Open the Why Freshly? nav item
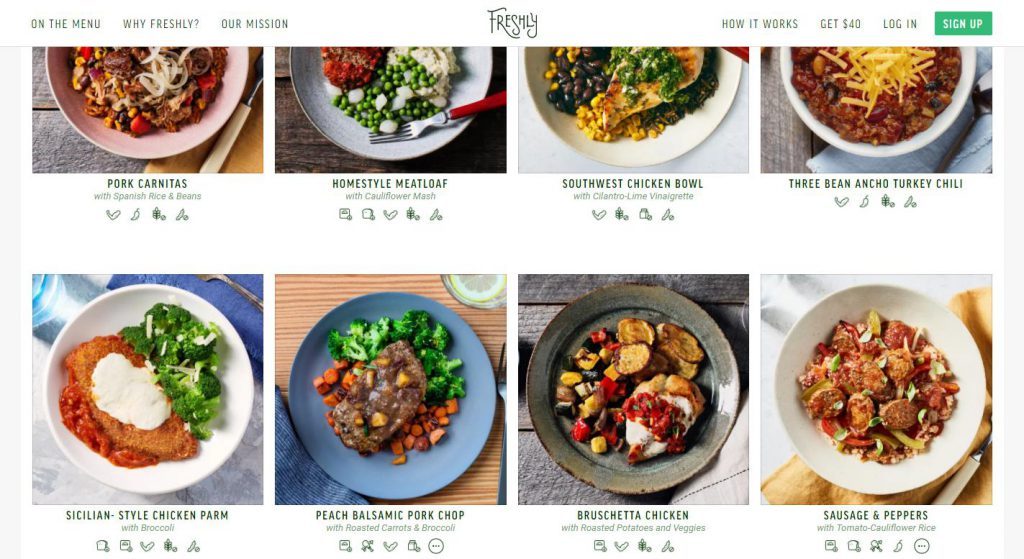 click(161, 24)
